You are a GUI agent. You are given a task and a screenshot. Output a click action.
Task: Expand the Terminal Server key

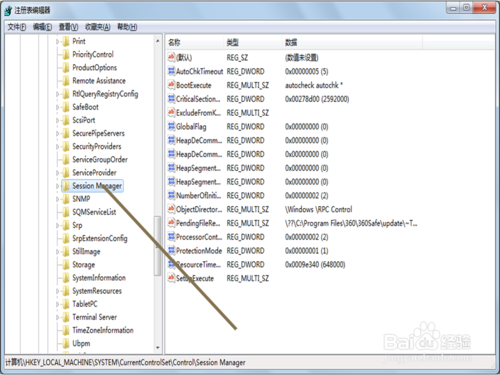tap(57, 317)
